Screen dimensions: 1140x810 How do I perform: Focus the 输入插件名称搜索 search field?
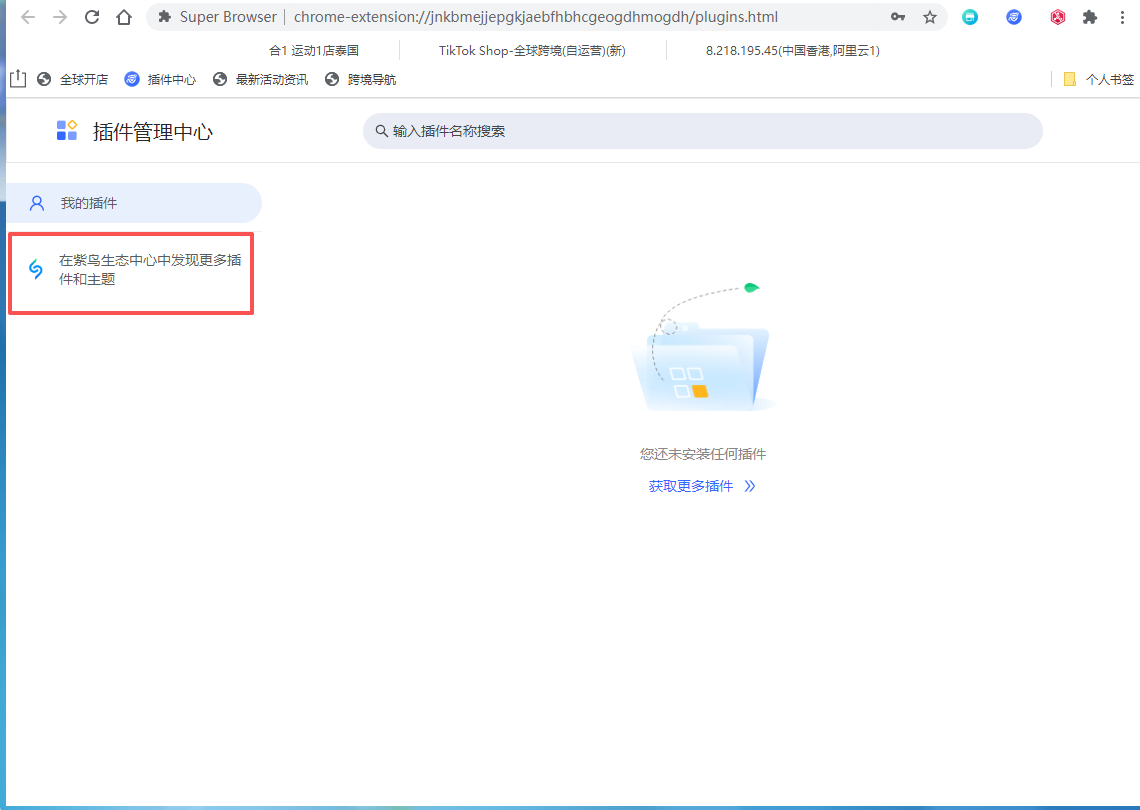coord(702,131)
